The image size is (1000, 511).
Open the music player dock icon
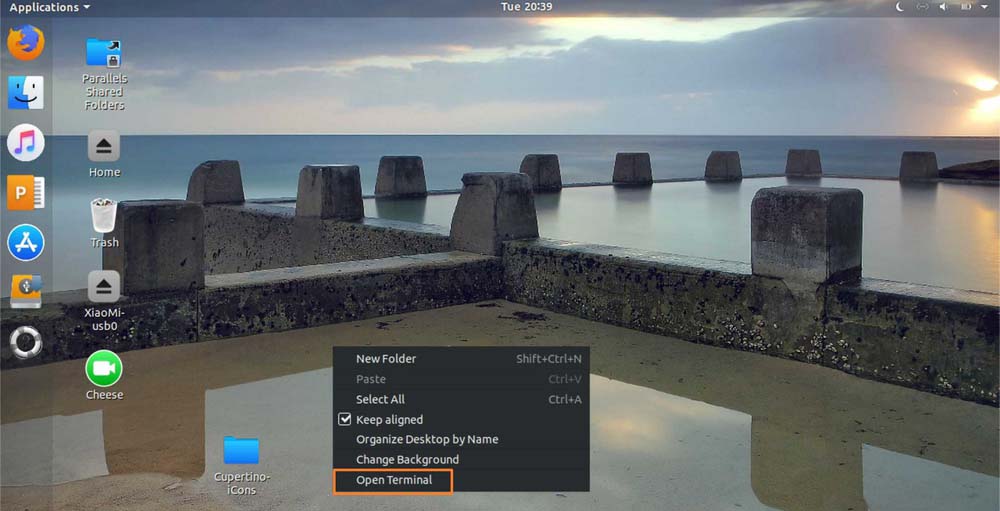[x=26, y=142]
